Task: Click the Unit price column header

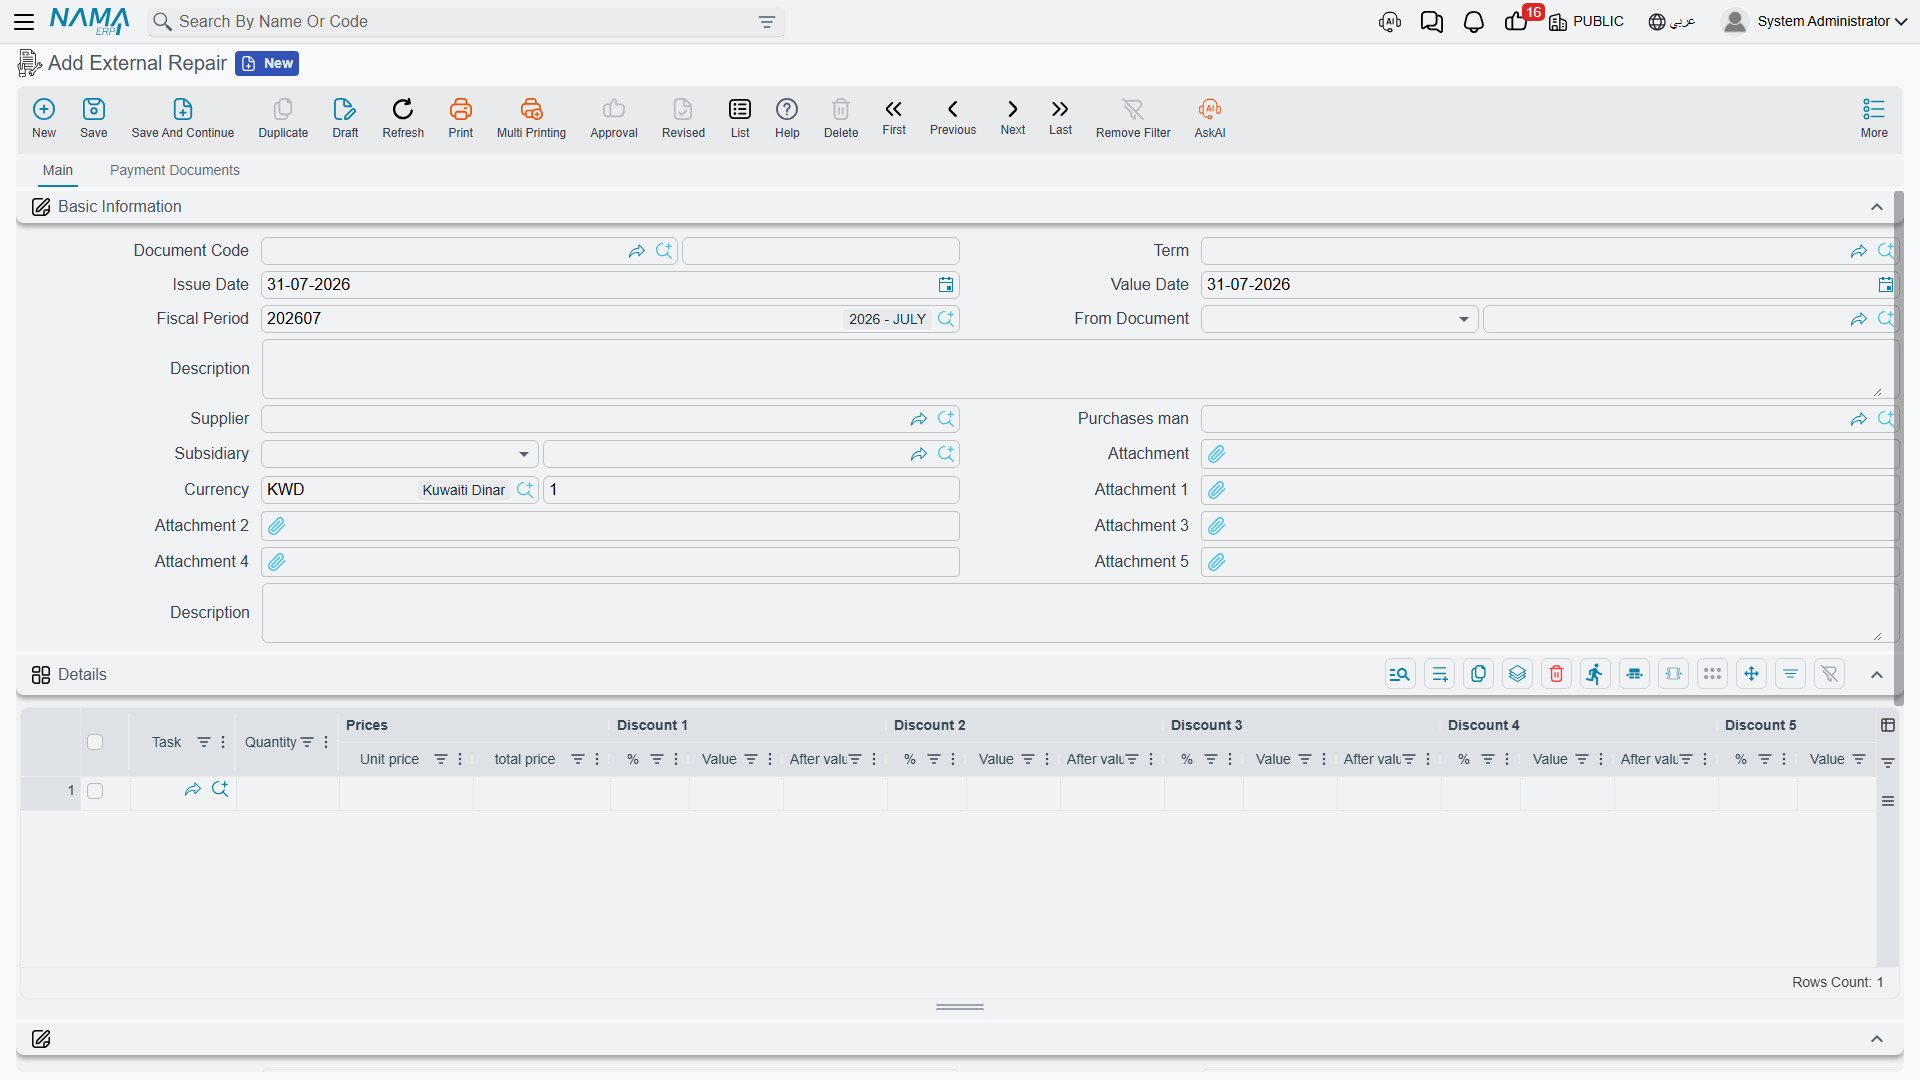Action: (x=389, y=759)
